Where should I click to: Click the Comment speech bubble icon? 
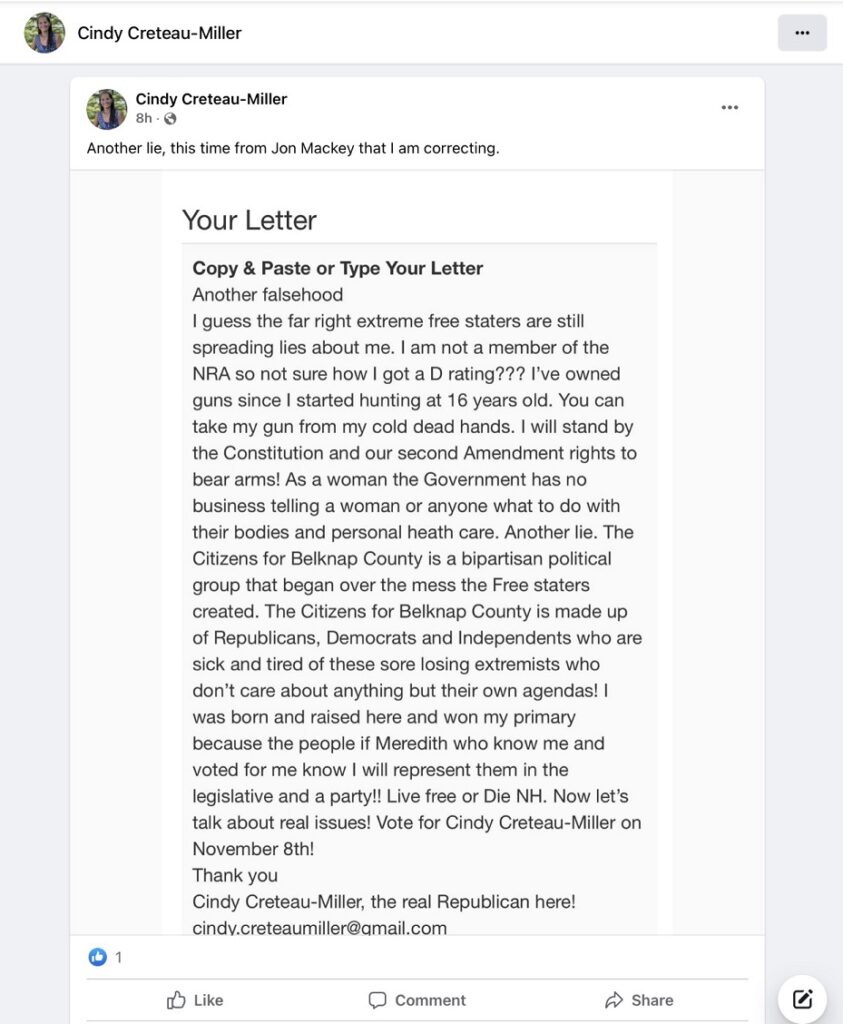pos(377,1000)
